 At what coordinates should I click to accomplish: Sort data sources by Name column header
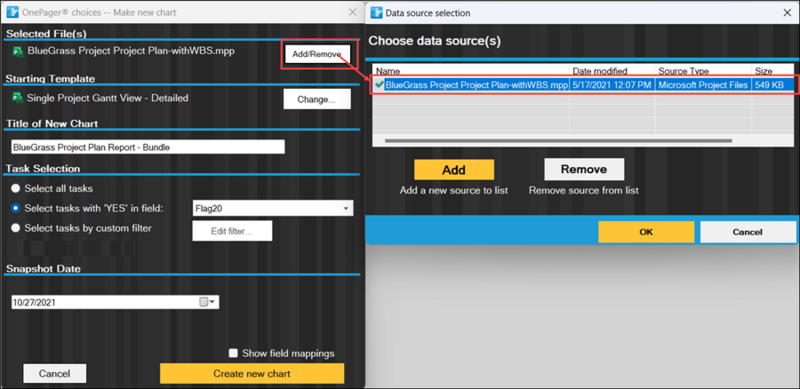(471, 71)
